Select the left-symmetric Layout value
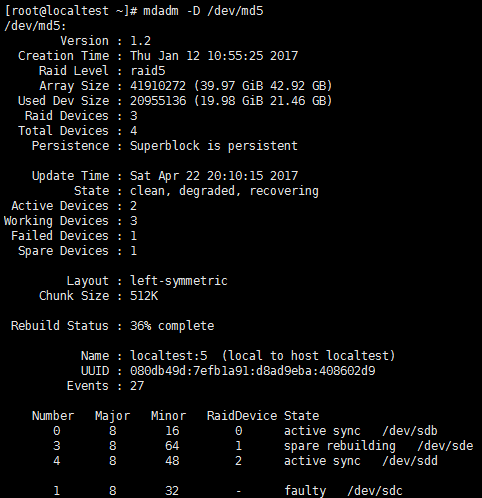Image resolution: width=482 pixels, height=498 pixels. [179, 281]
